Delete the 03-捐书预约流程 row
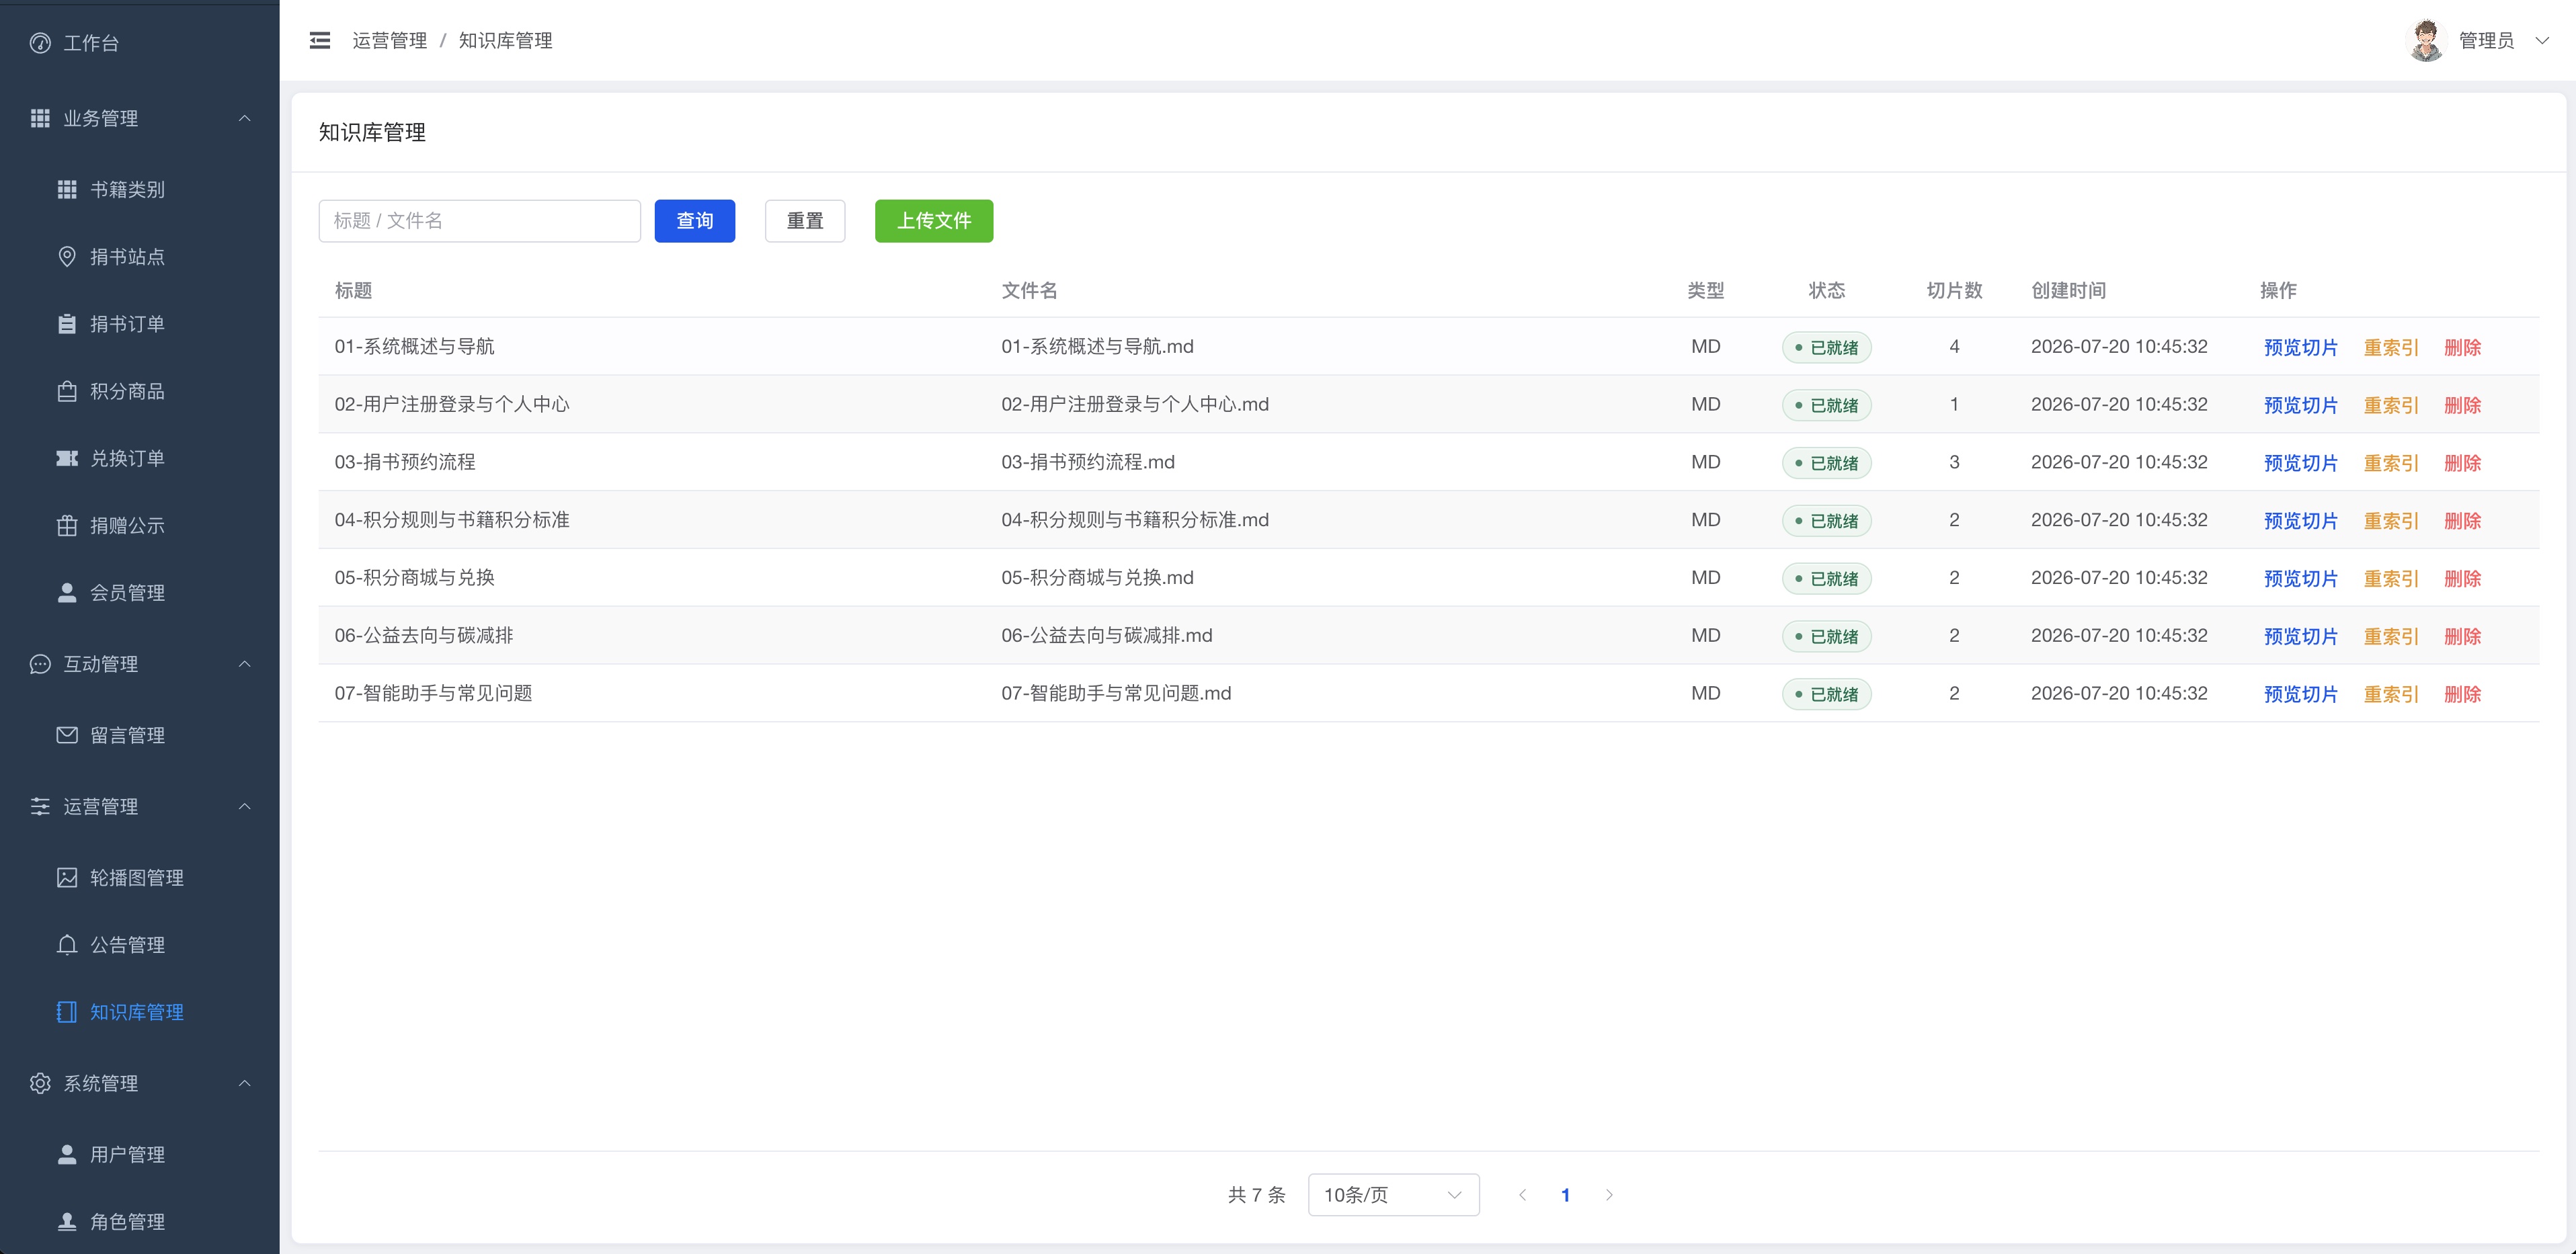The image size is (2576, 1254). [2463, 463]
